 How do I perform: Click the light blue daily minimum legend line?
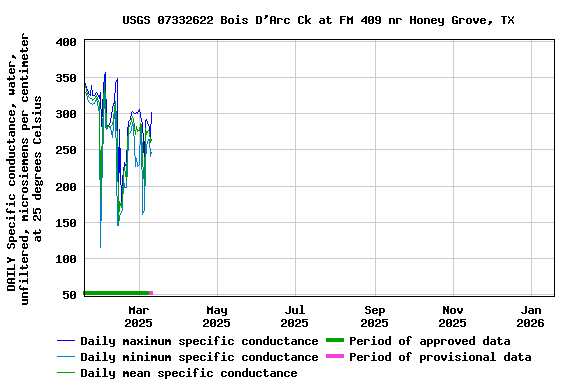66,357
